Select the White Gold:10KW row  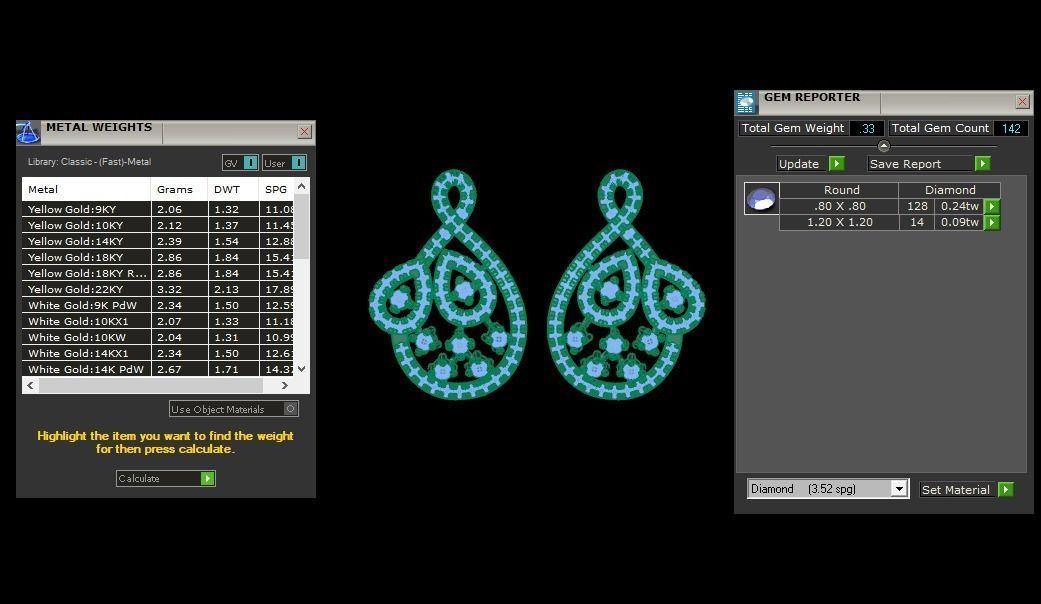coord(157,337)
